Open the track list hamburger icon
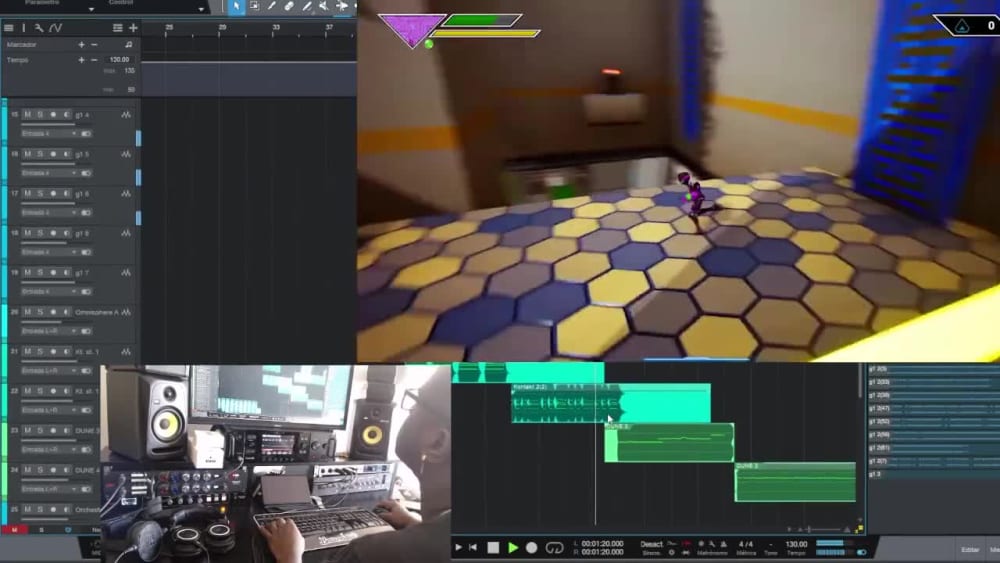This screenshot has height=563, width=1000. pos(8,28)
